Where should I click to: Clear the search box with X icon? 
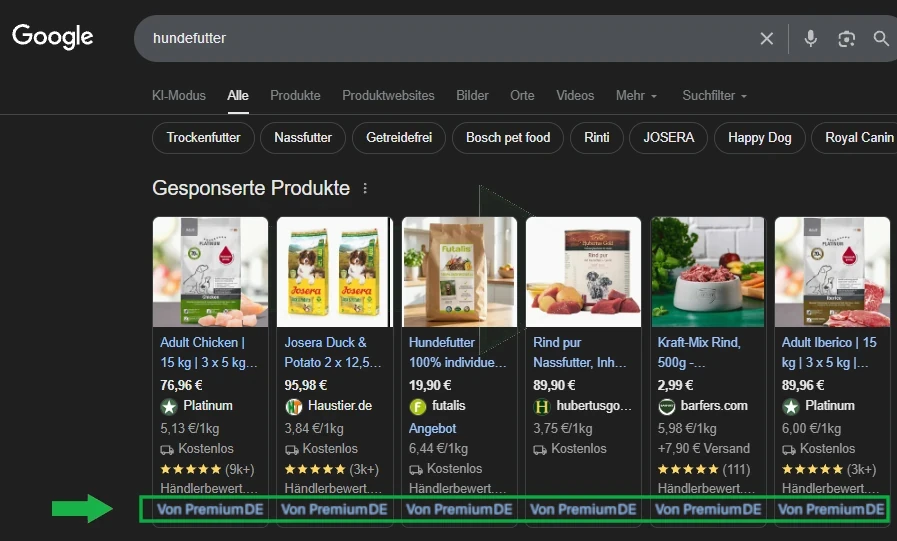pos(767,38)
